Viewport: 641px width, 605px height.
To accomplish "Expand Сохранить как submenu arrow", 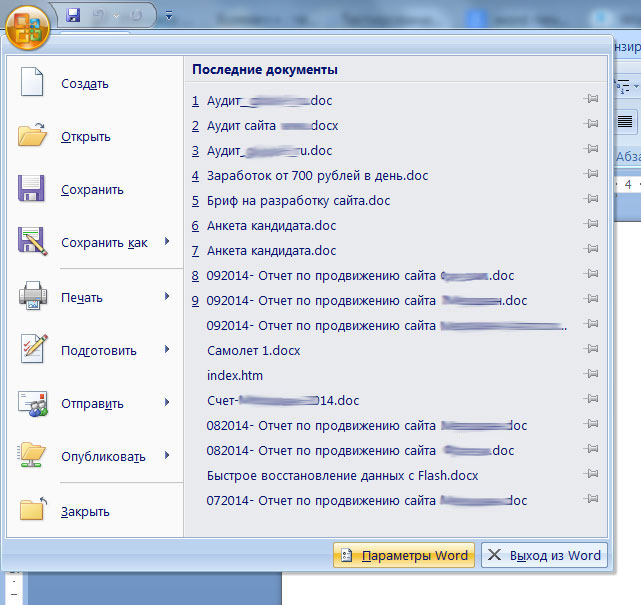I will (167, 241).
